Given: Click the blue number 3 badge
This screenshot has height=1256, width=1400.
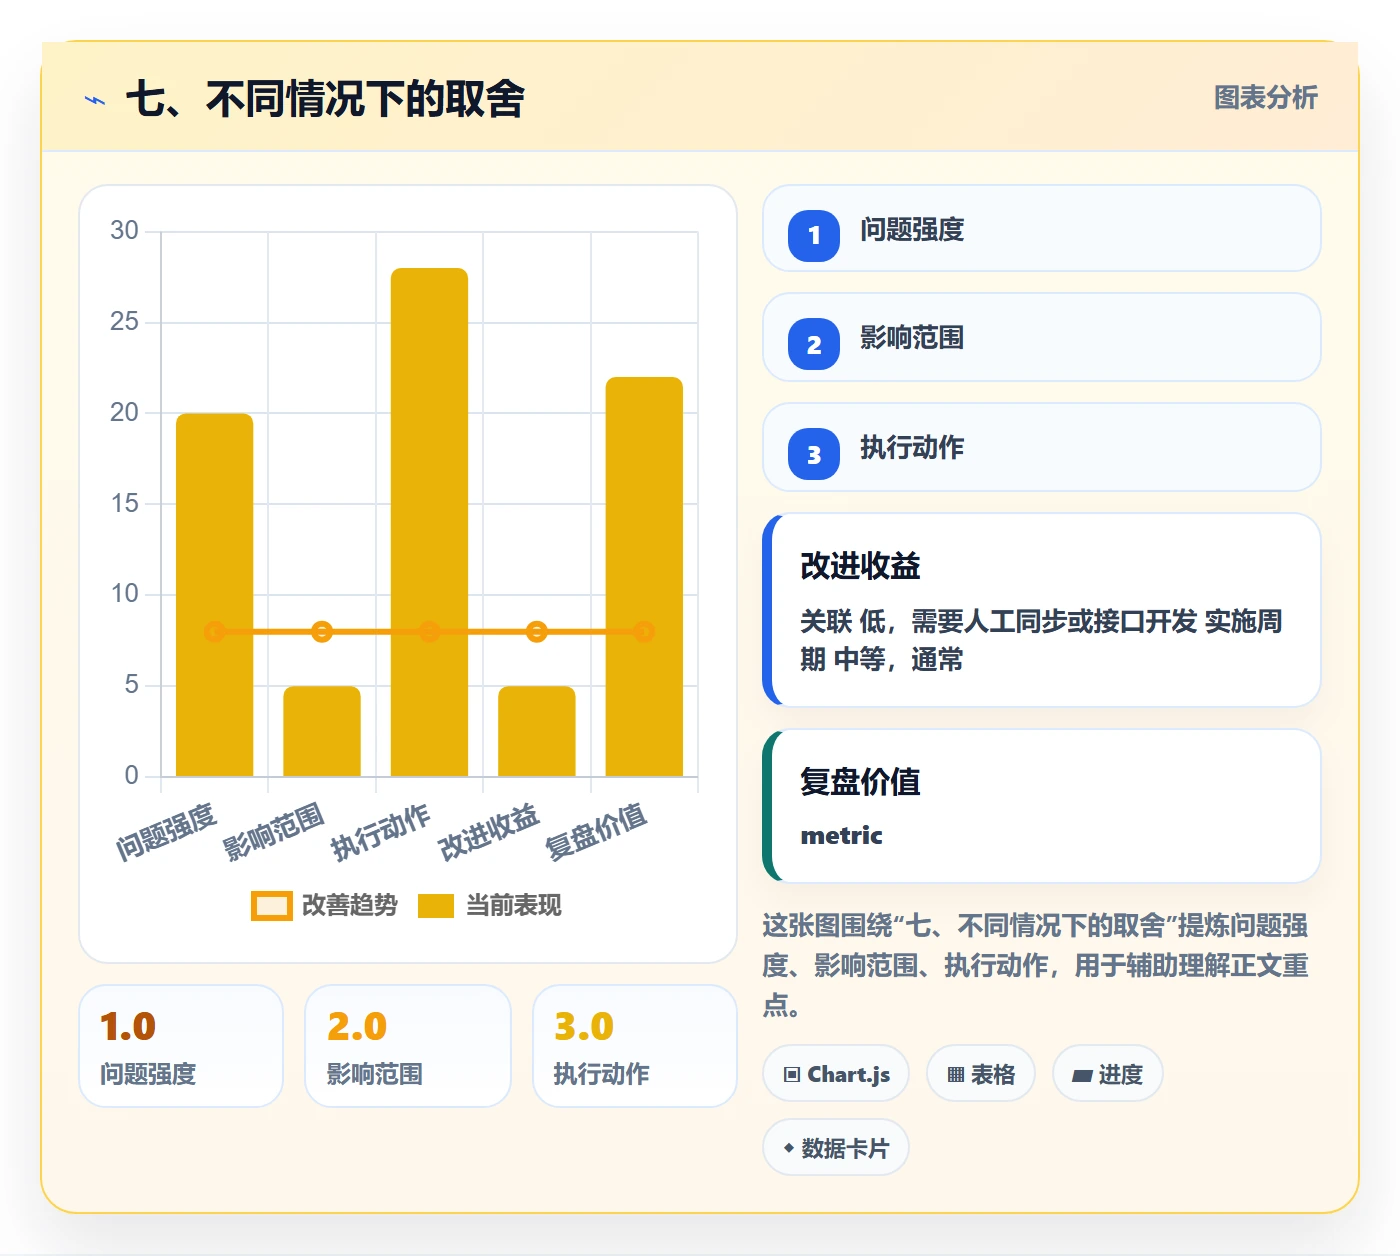Looking at the screenshot, I should [x=814, y=454].
